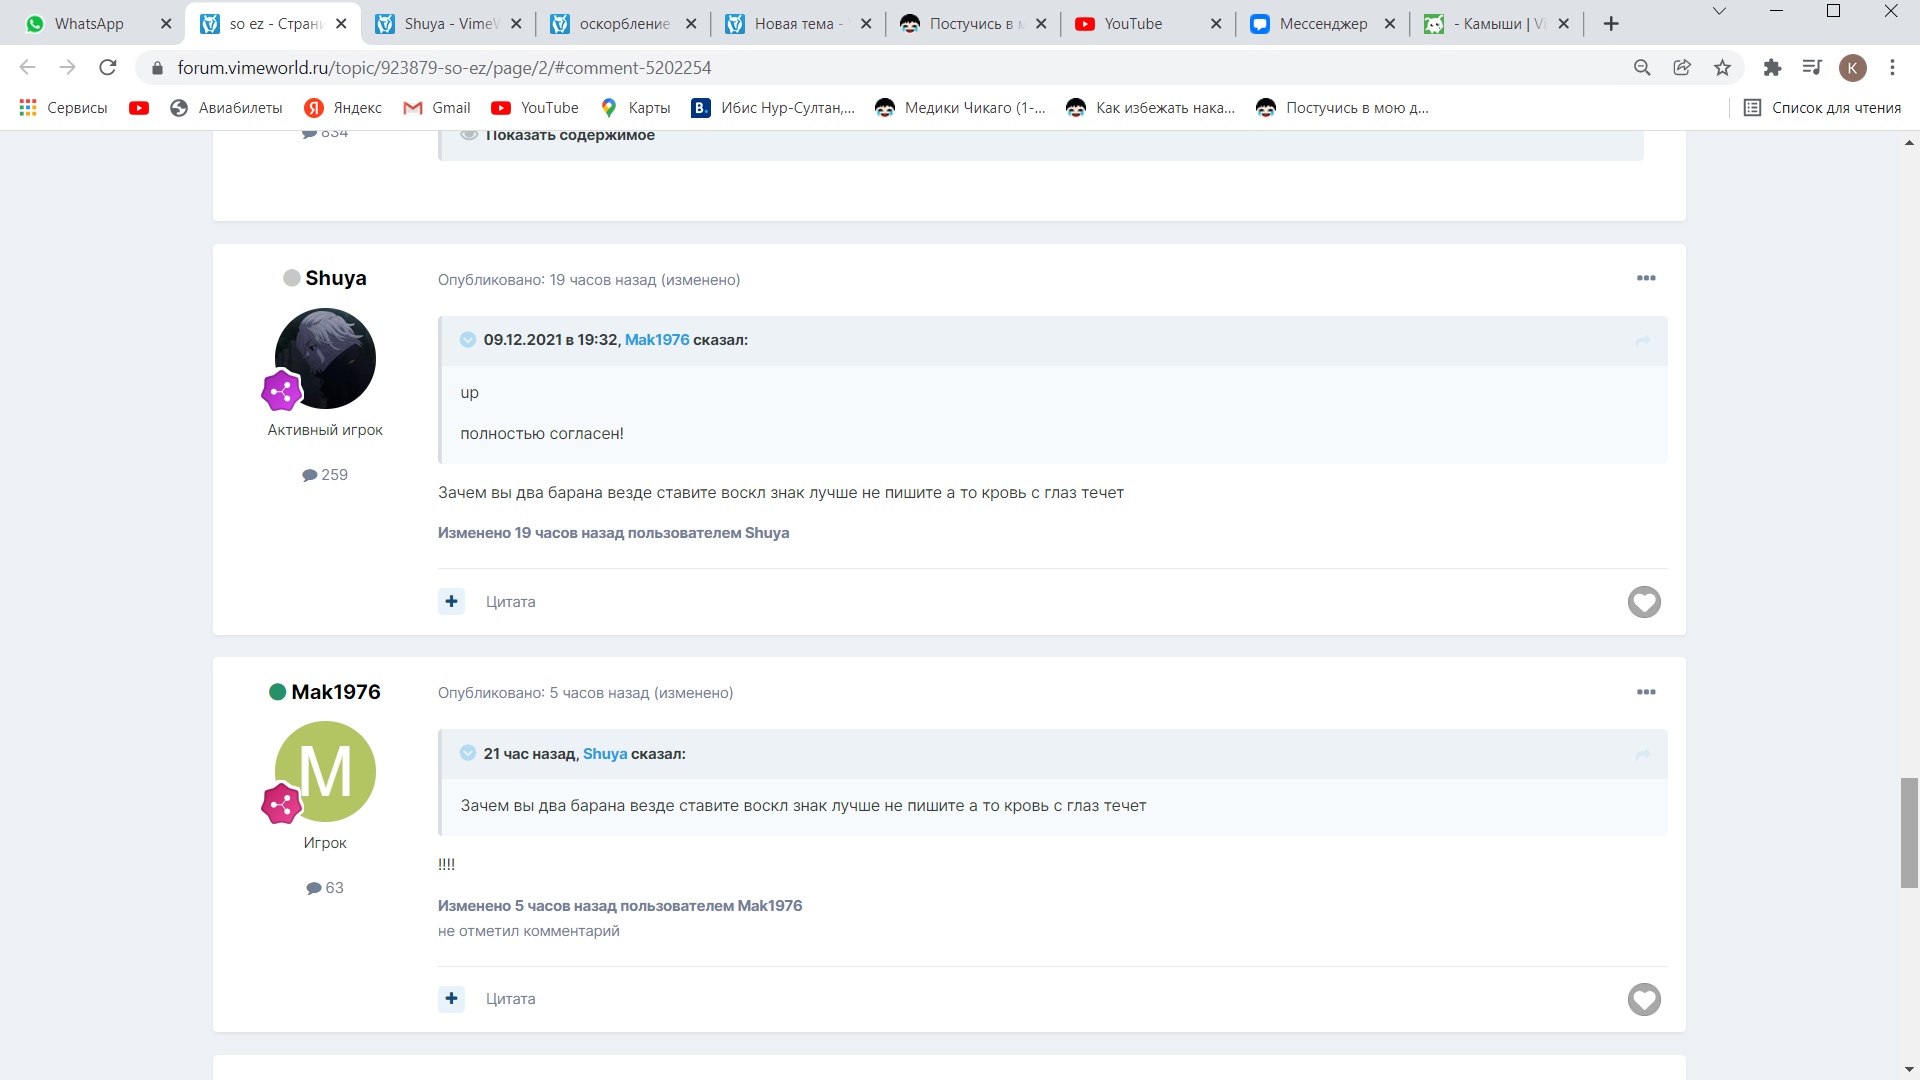The width and height of the screenshot is (1920, 1080).
Task: Bookmark page with star icon
Action: (1722, 68)
